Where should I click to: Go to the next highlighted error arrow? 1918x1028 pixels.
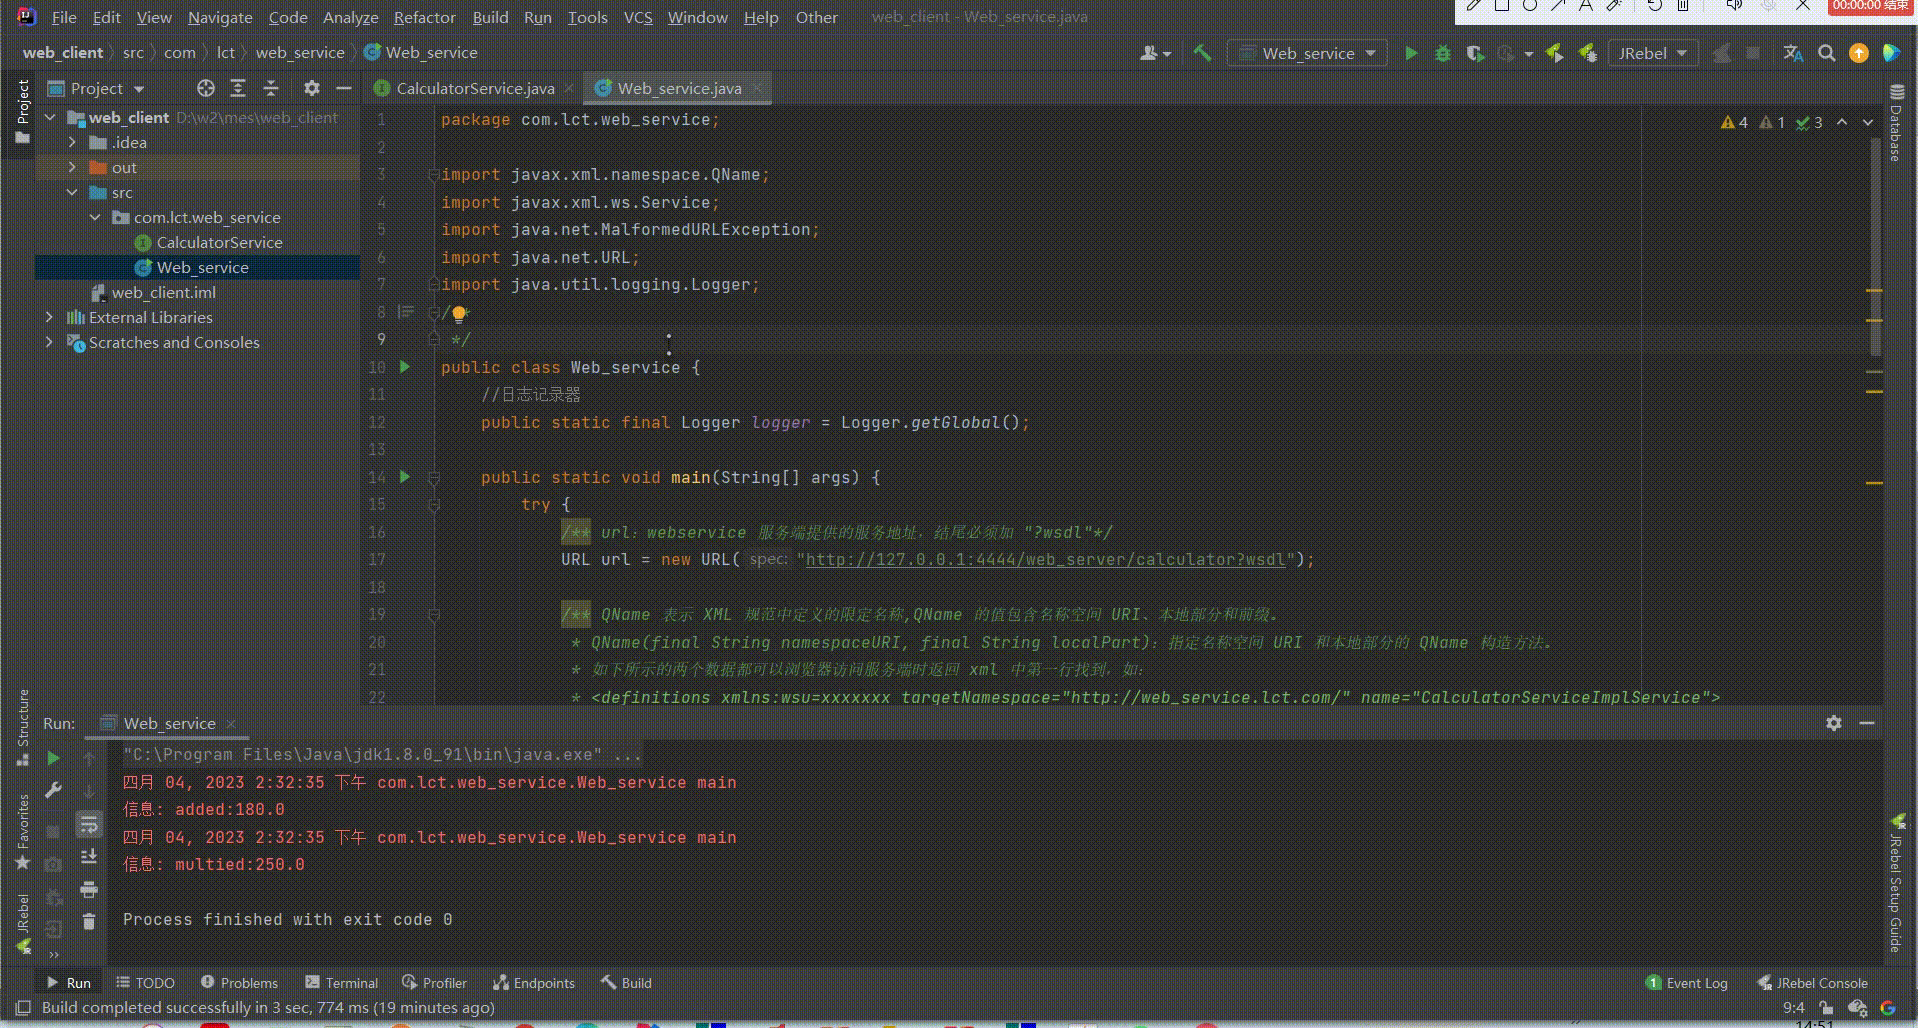(x=1867, y=122)
